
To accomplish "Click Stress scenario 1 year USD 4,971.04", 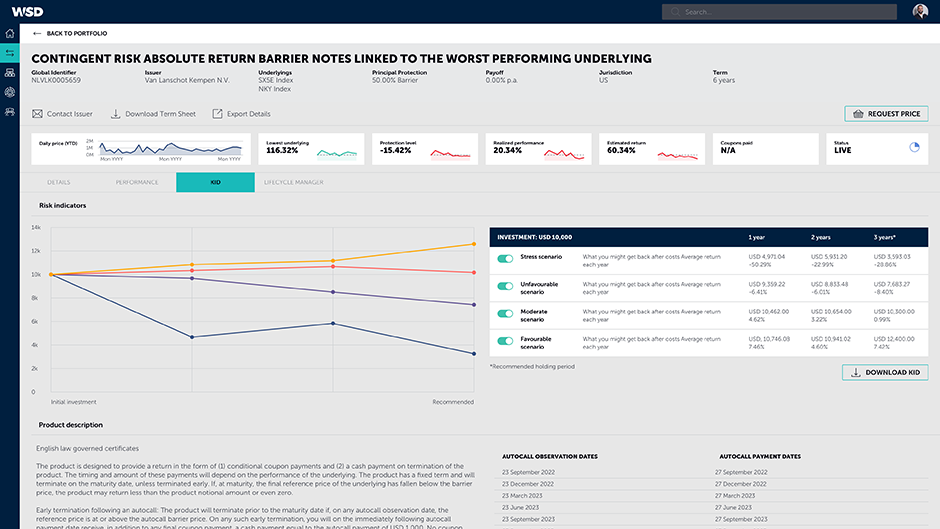I will [767, 257].
